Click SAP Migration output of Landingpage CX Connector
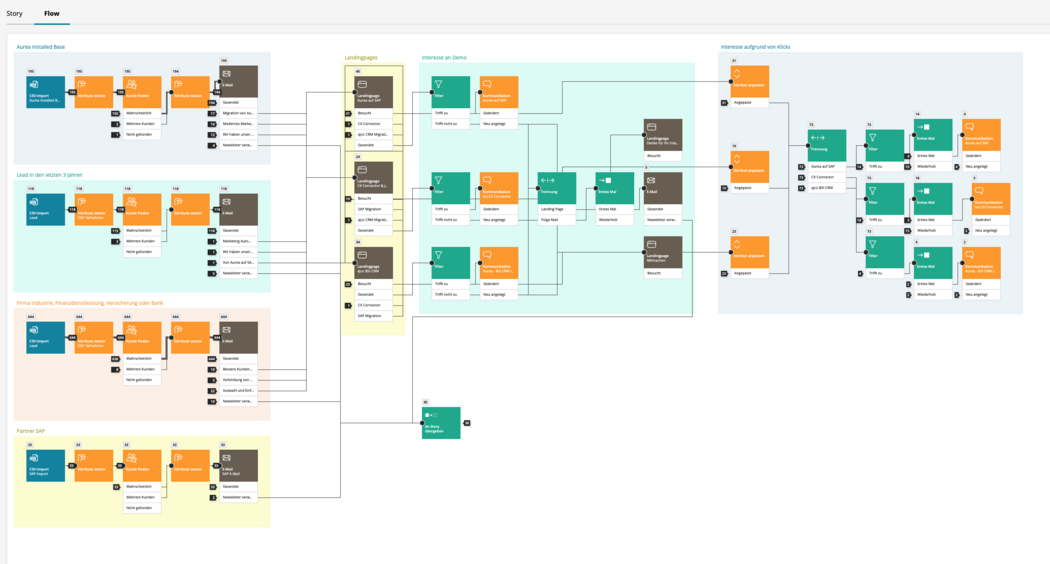The width and height of the screenshot is (1050, 564). click(x=374, y=209)
